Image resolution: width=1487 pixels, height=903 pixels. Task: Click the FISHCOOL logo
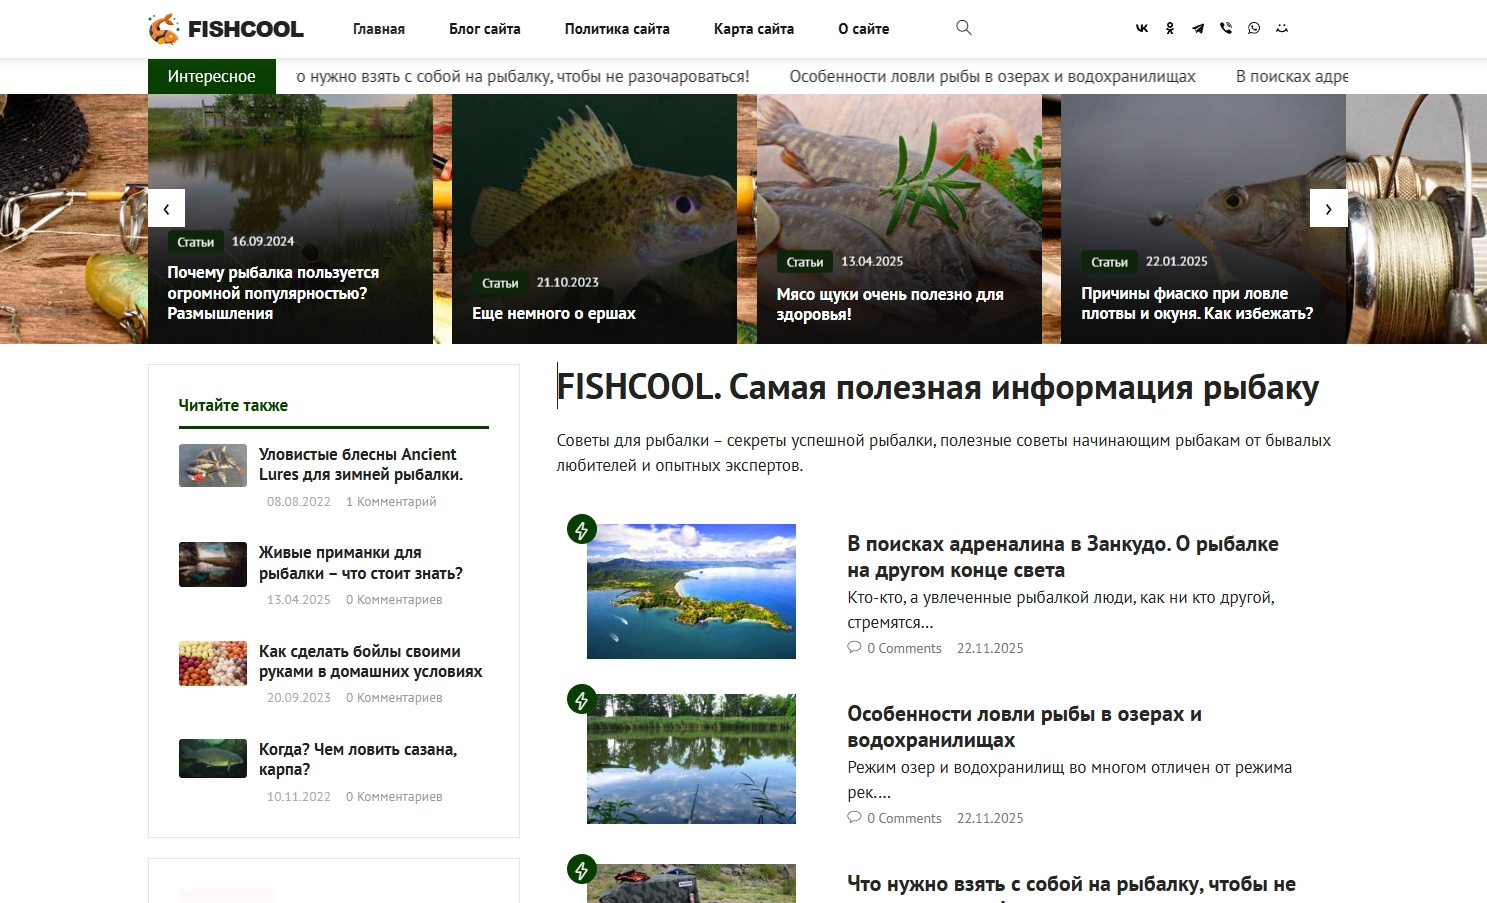[x=226, y=29]
